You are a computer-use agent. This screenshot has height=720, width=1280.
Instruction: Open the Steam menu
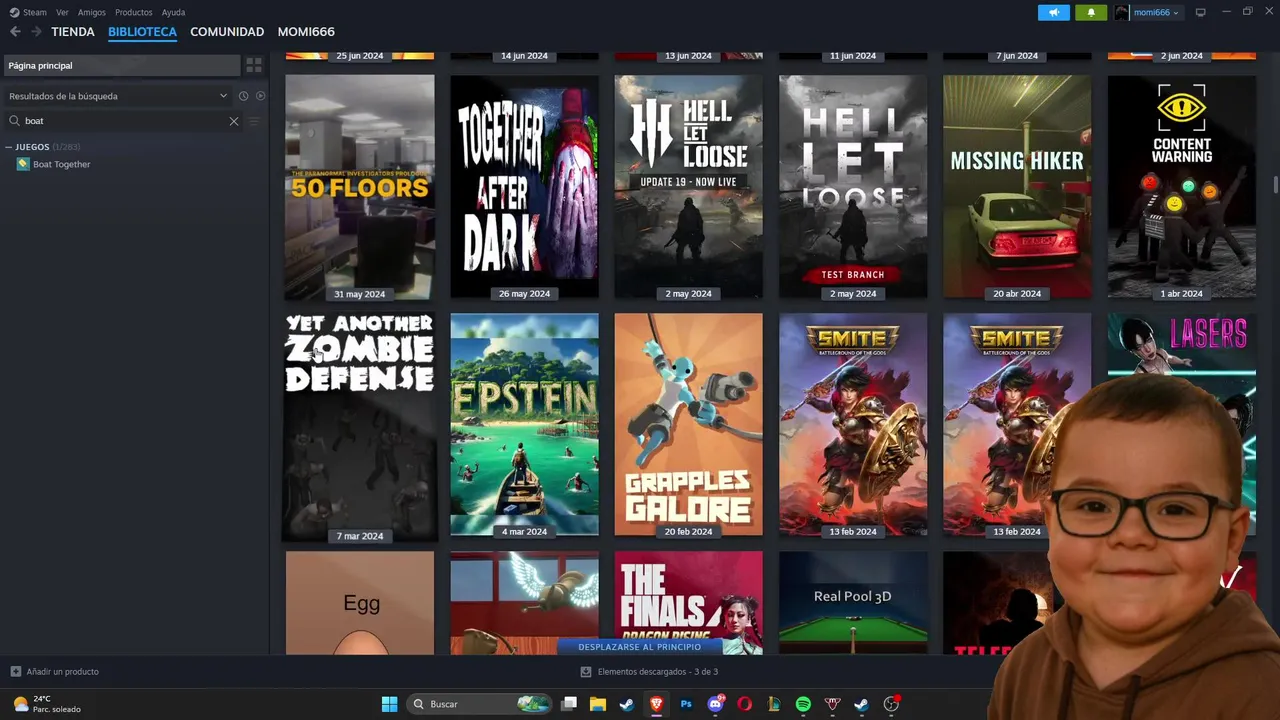click(35, 12)
